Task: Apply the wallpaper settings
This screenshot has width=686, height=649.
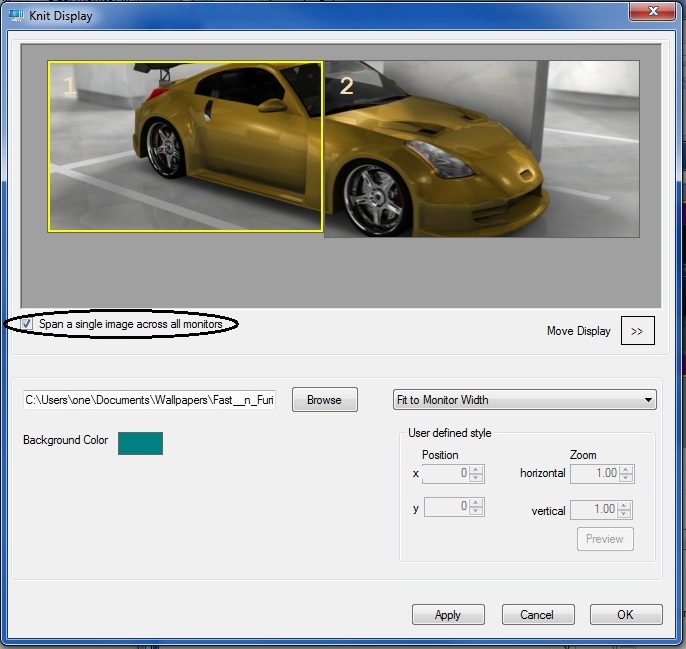Action: pyautogui.click(x=448, y=614)
